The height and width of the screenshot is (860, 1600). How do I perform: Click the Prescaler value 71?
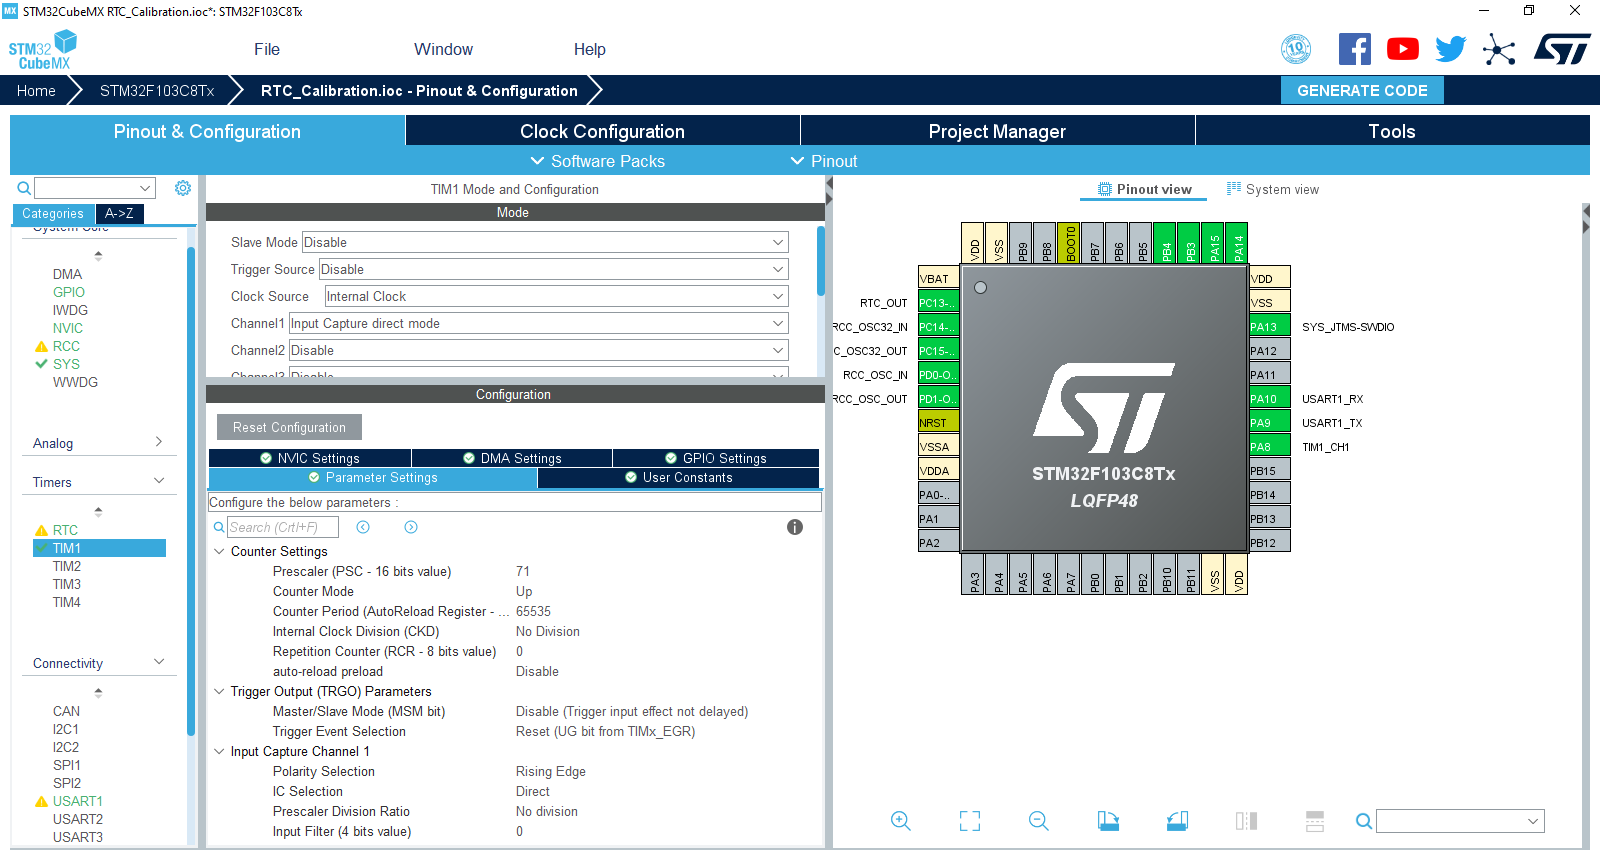pos(523,571)
